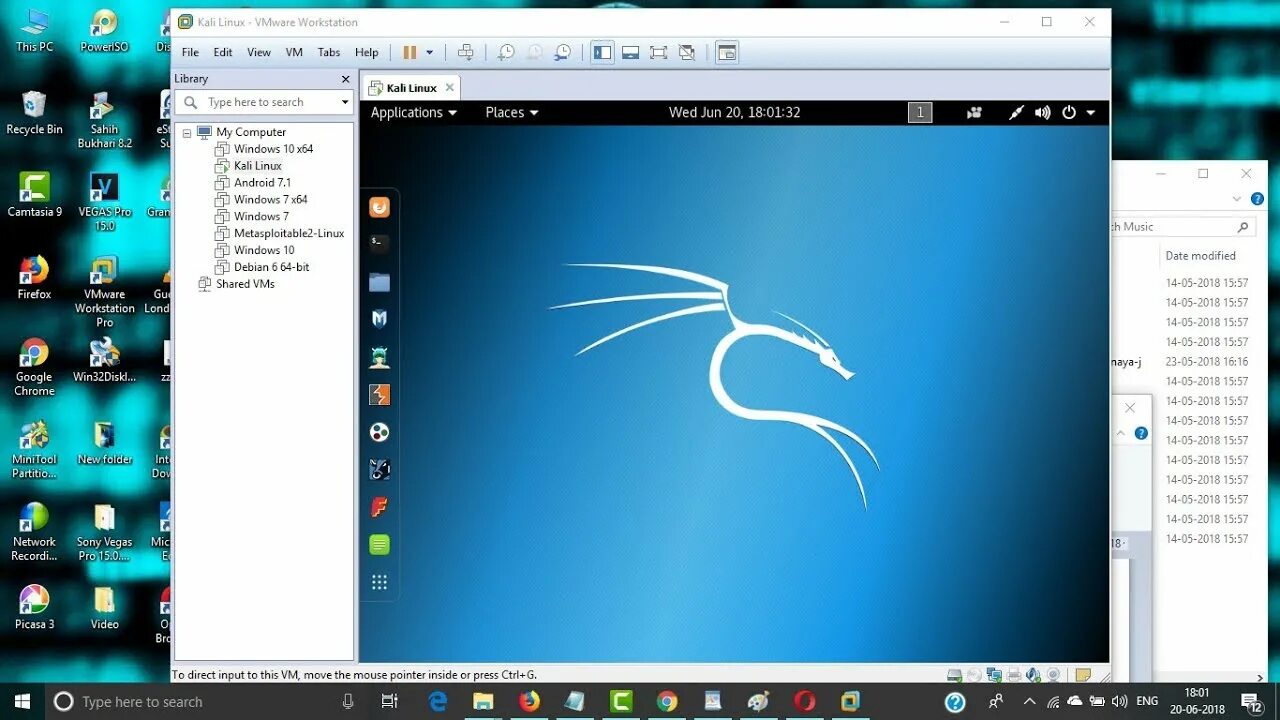Open the library search filter dropdown arrow
The width and height of the screenshot is (1280, 720).
[345, 102]
